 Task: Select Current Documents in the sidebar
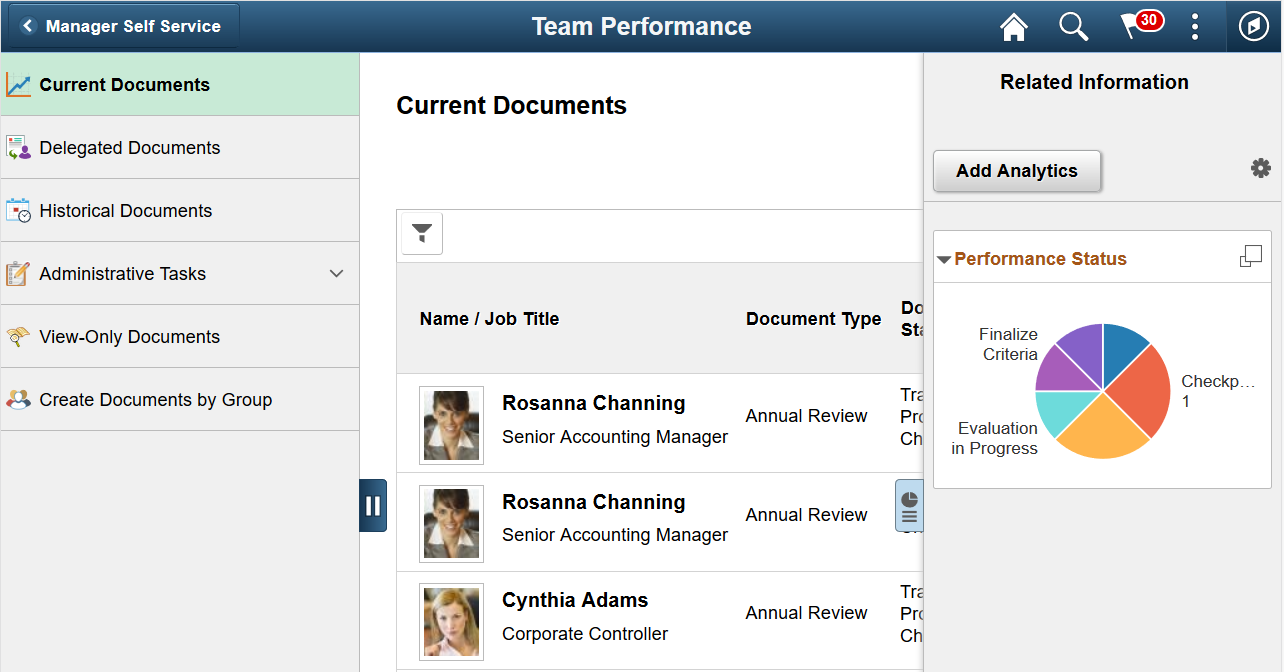pyautogui.click(x=180, y=85)
